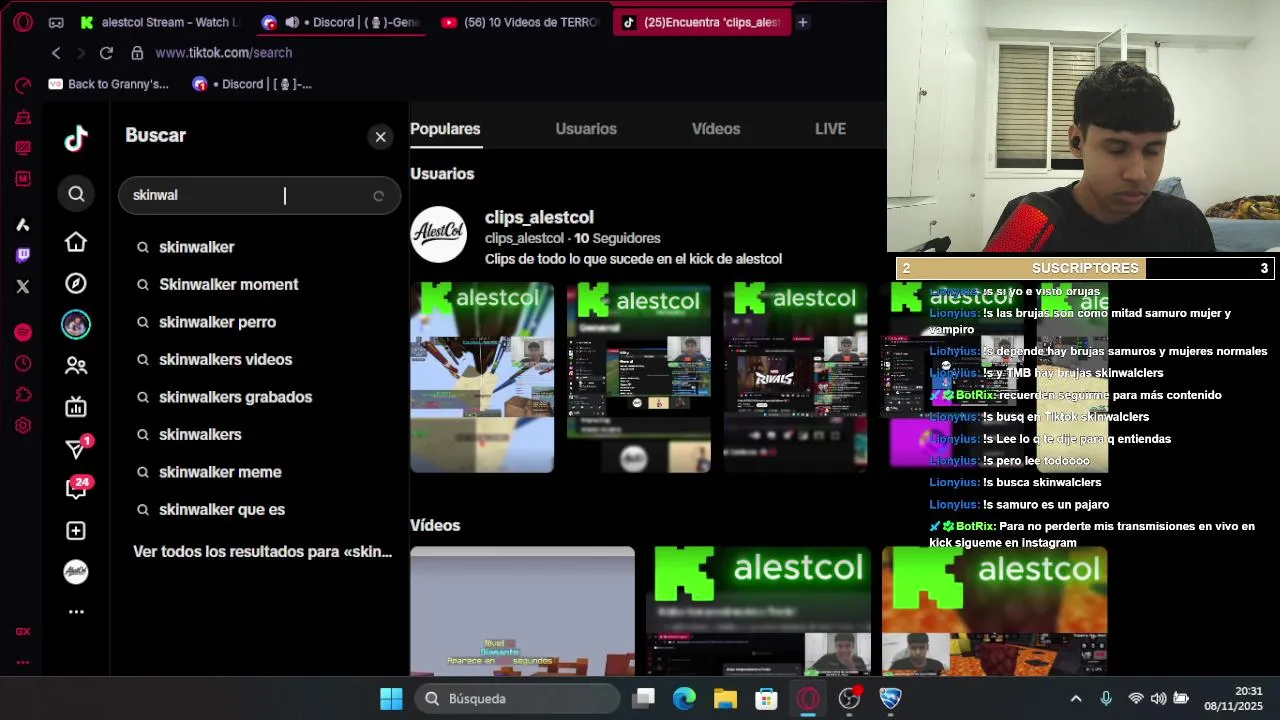Open 'Nivel Diamante' video in Vídeos section
This screenshot has height=720, width=1280.
522,611
